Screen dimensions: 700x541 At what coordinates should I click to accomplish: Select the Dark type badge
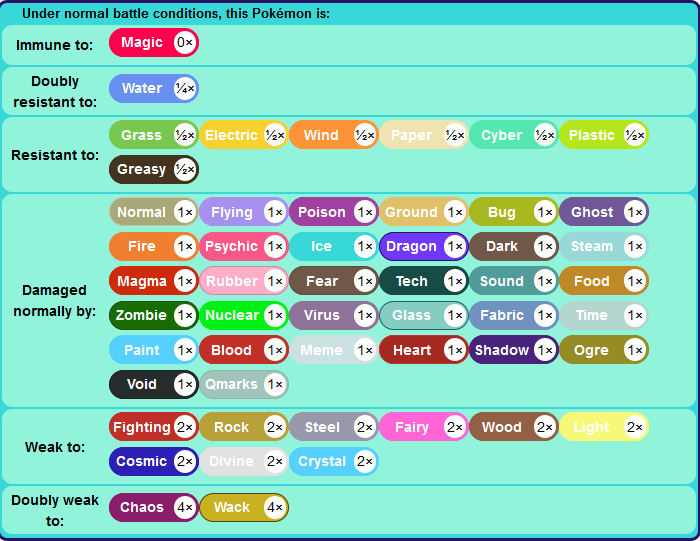[x=514, y=246]
